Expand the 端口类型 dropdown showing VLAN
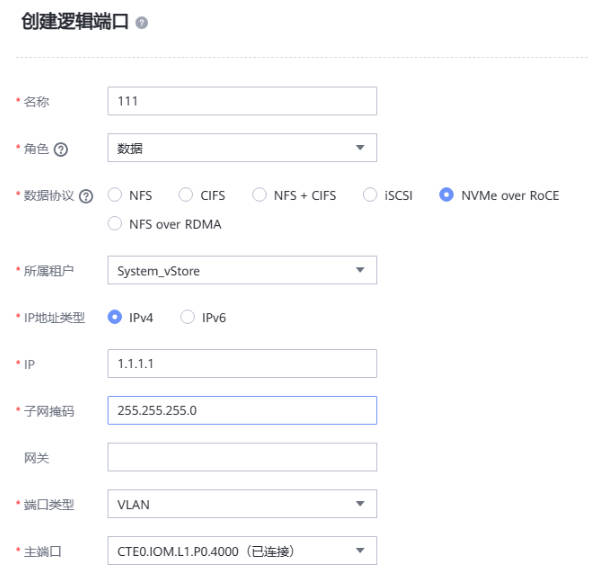Screen dimensions: 611x576 pyautogui.click(x=242, y=504)
